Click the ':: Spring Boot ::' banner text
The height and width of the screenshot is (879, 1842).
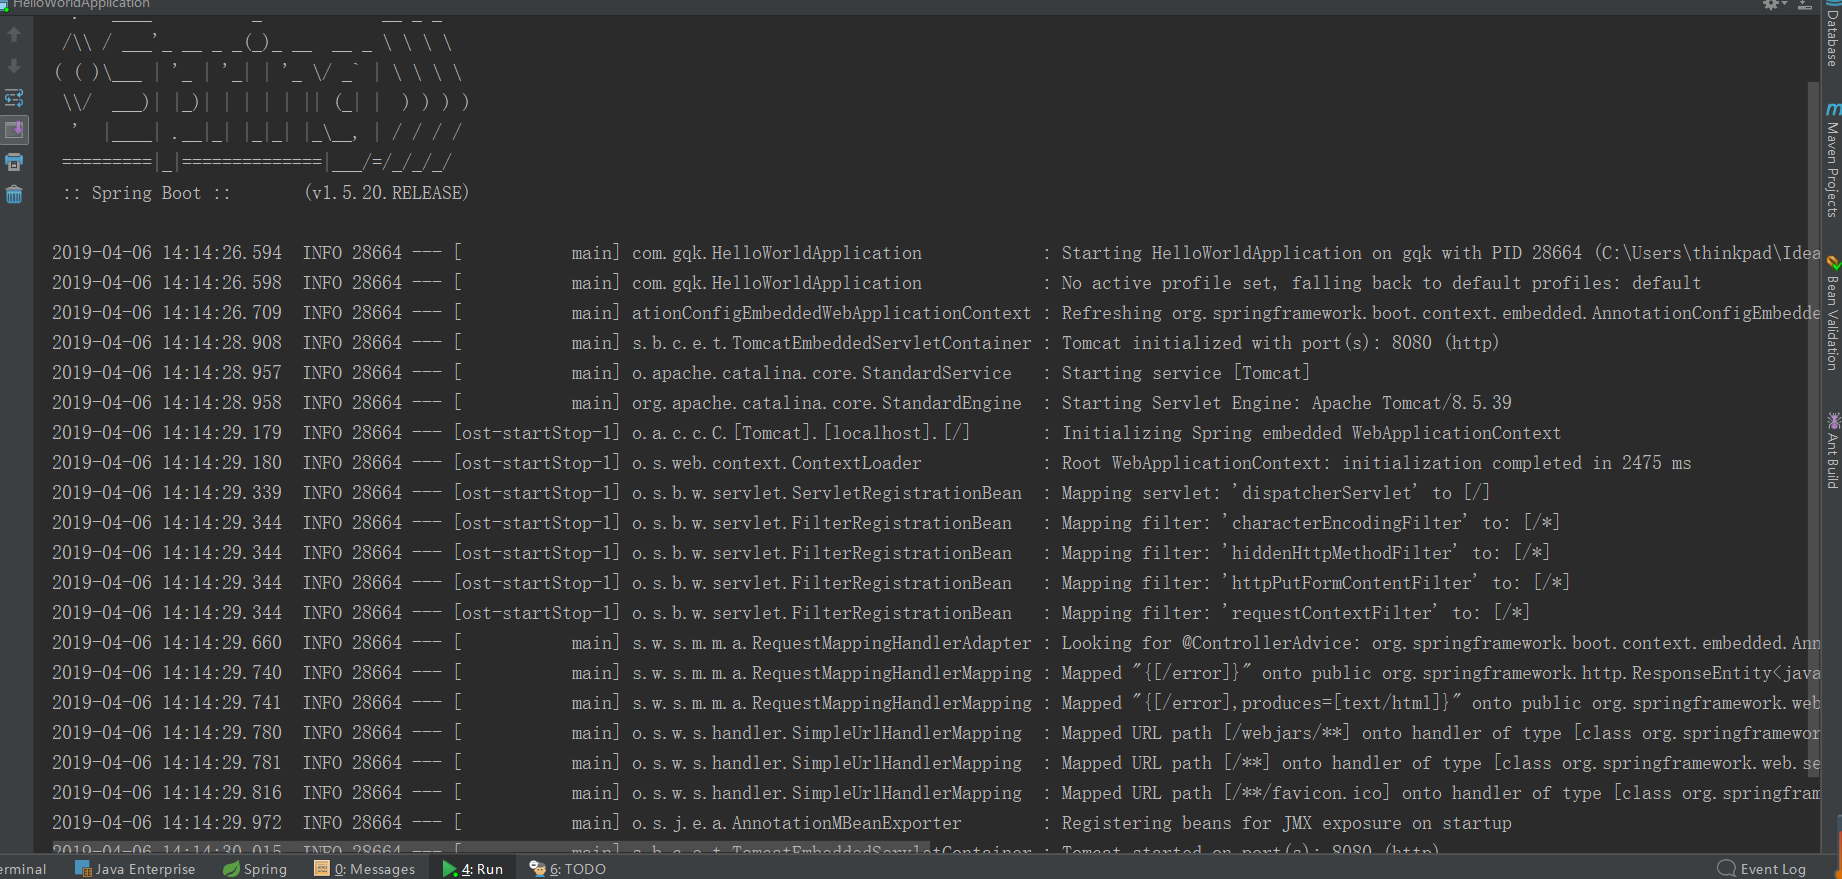coord(146,193)
